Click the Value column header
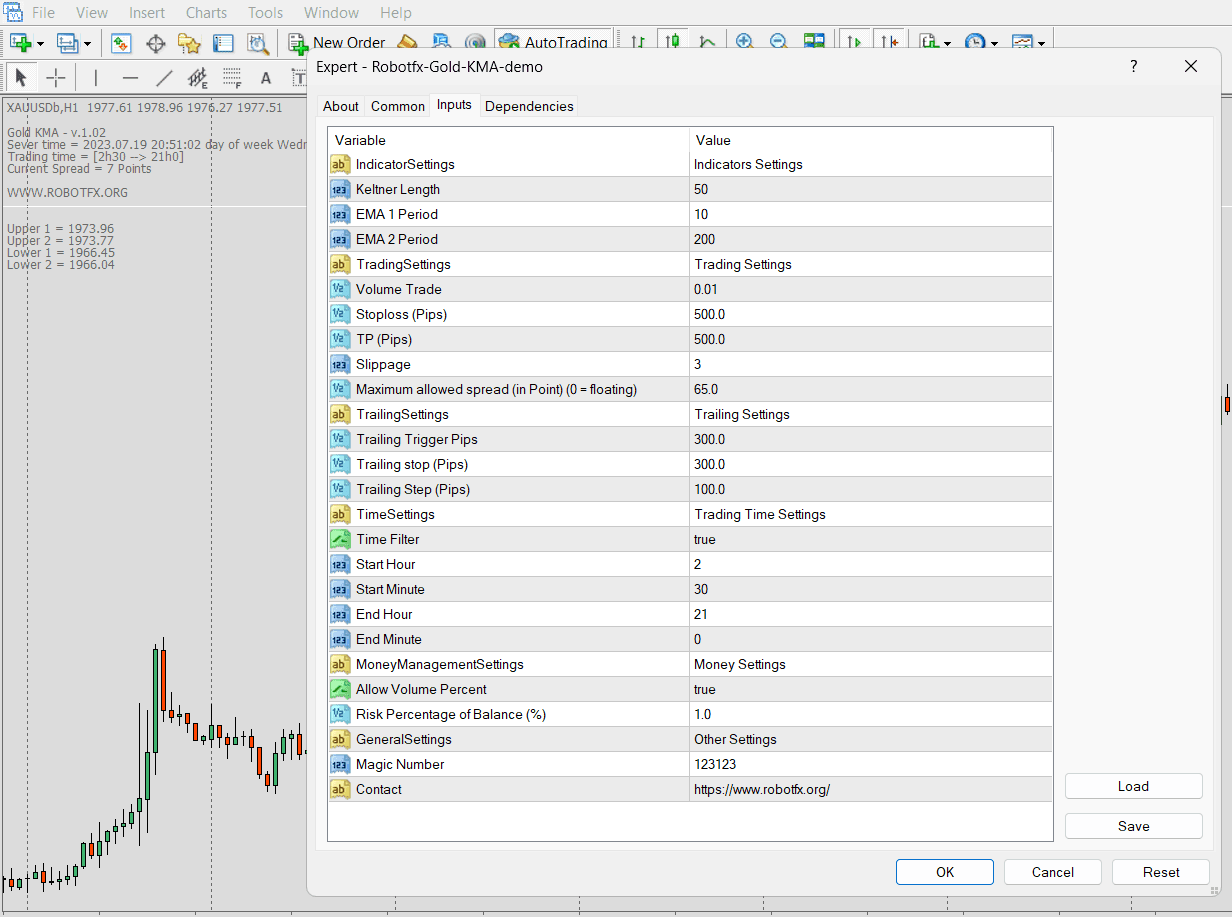This screenshot has width=1232, height=917. coord(871,140)
